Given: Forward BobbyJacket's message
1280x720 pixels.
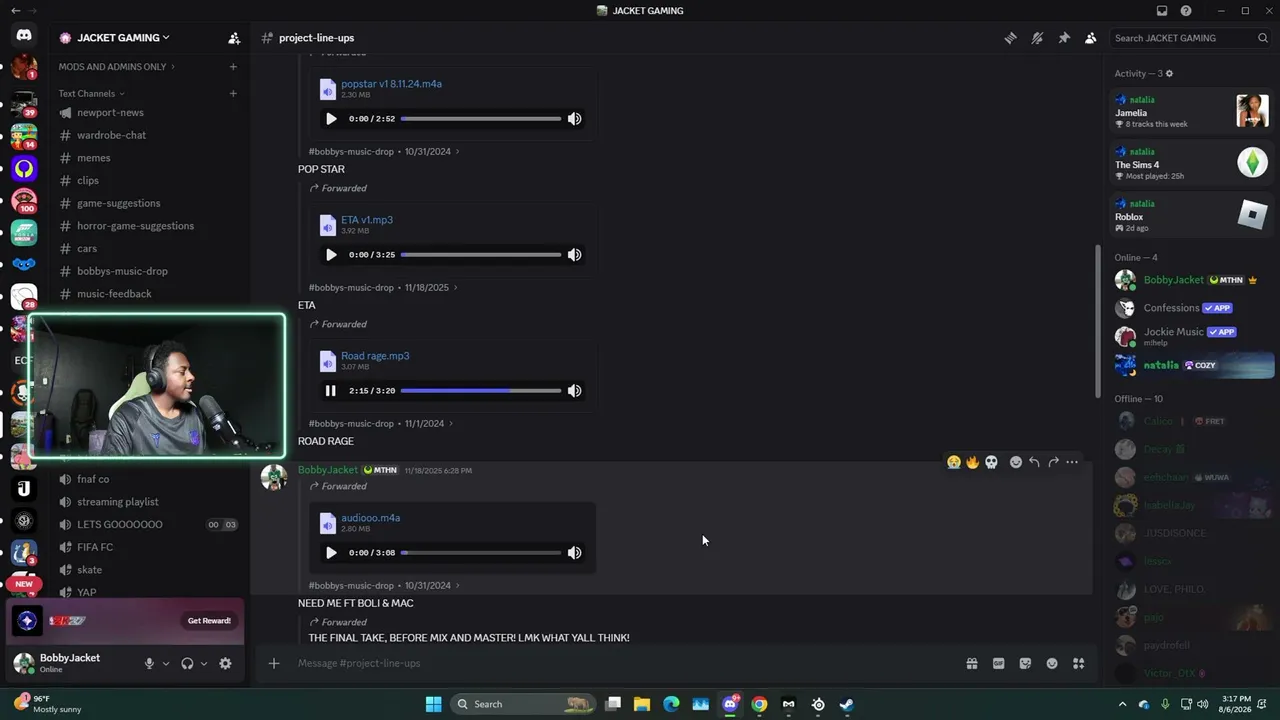Looking at the screenshot, I should coord(1053,462).
